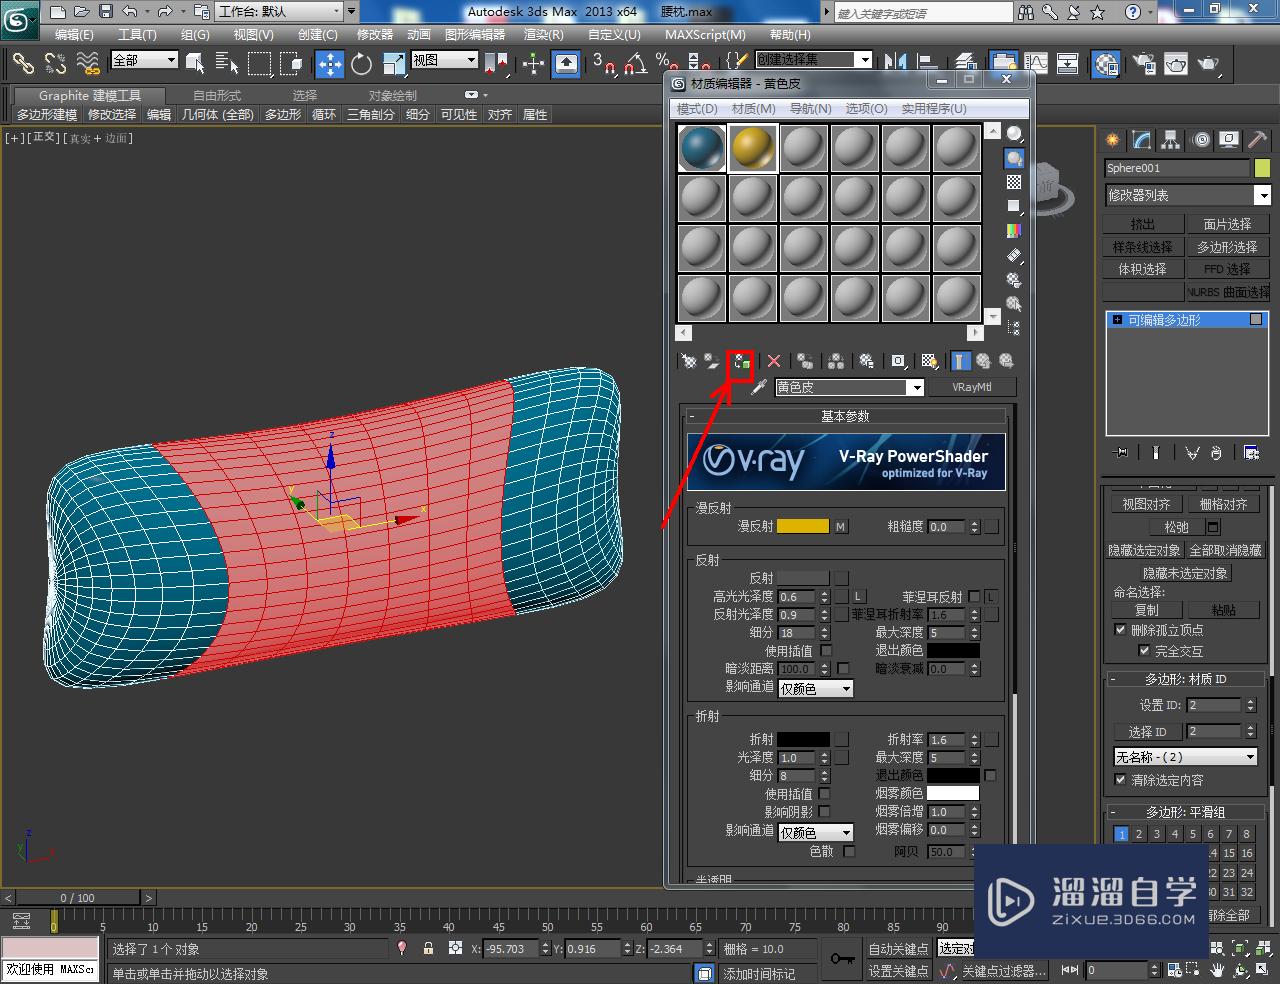
Task: Click 自动关键点 button
Action: point(898,948)
